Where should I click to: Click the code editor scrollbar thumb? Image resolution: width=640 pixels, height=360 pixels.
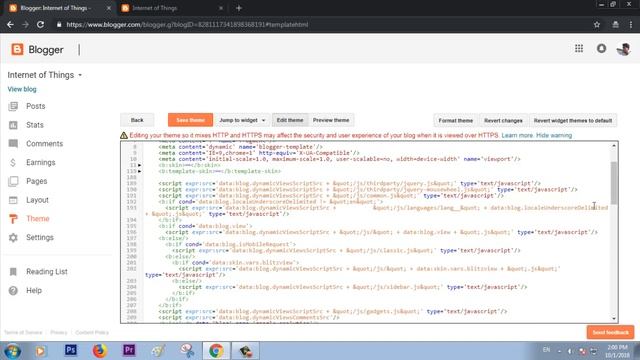pyautogui.click(x=614, y=182)
